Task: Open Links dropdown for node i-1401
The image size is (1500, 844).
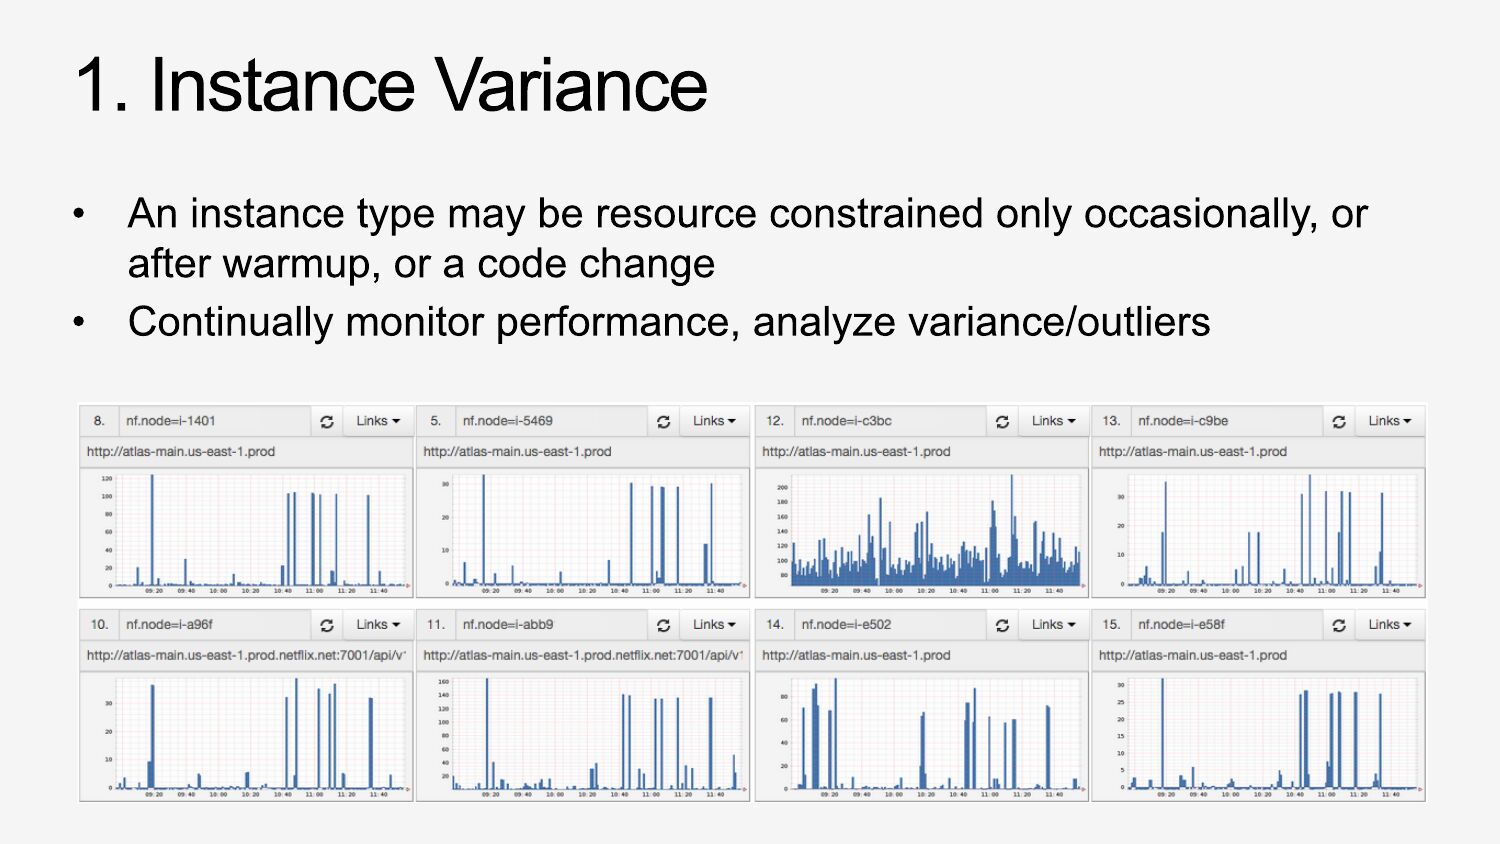Action: coord(378,422)
